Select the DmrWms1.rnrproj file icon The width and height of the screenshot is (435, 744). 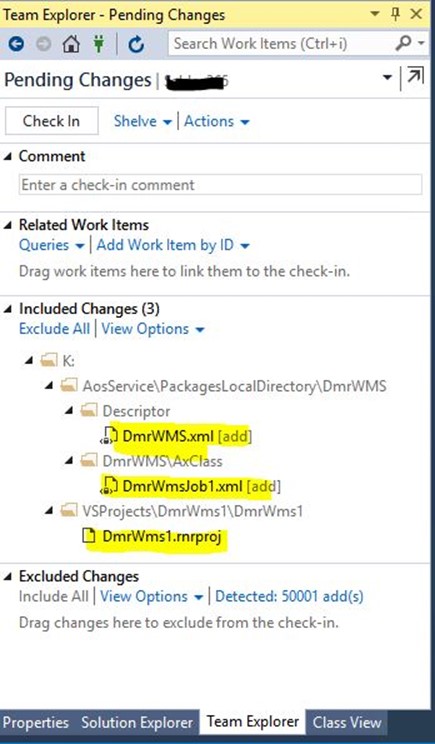(88, 536)
